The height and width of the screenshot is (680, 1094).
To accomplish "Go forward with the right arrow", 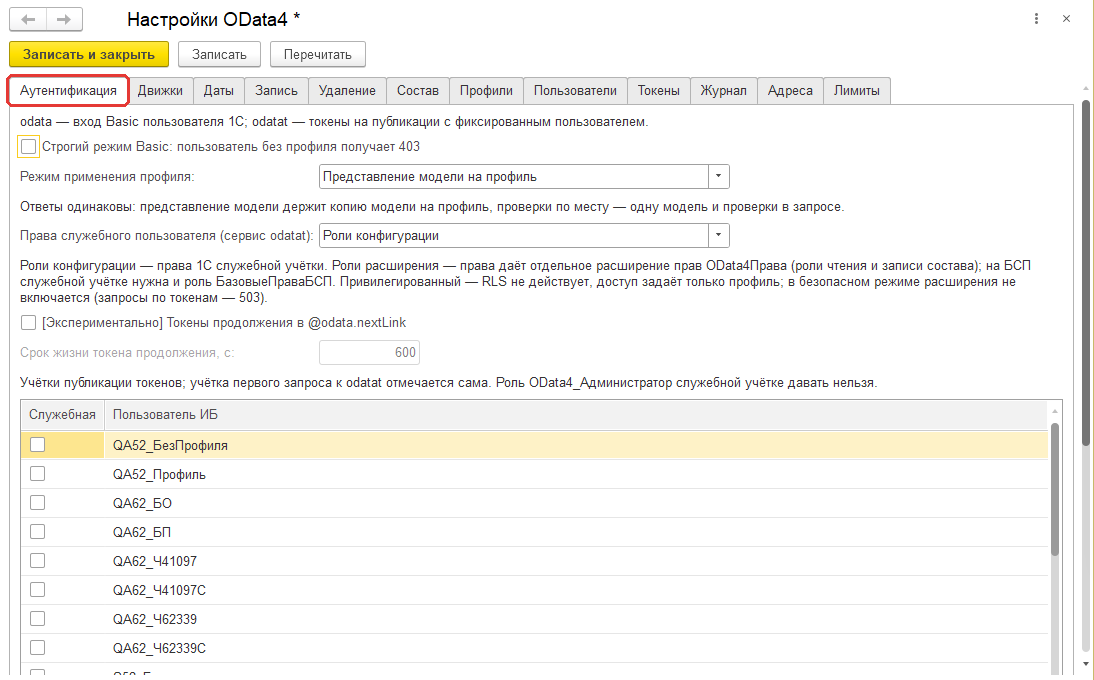I will pos(64,20).
